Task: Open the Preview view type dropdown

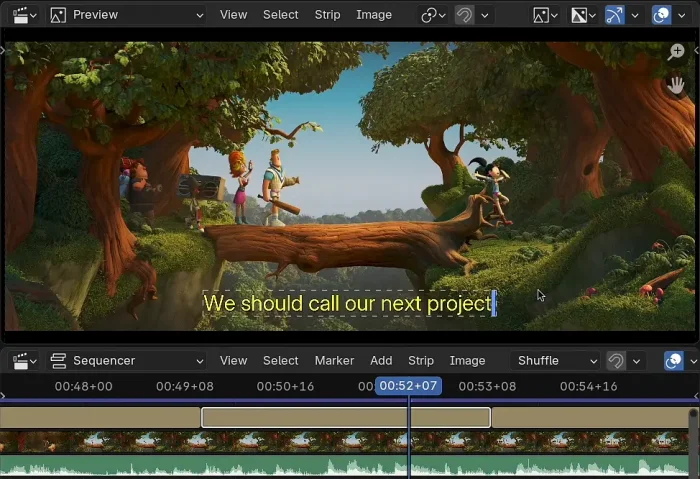Action: [127, 15]
